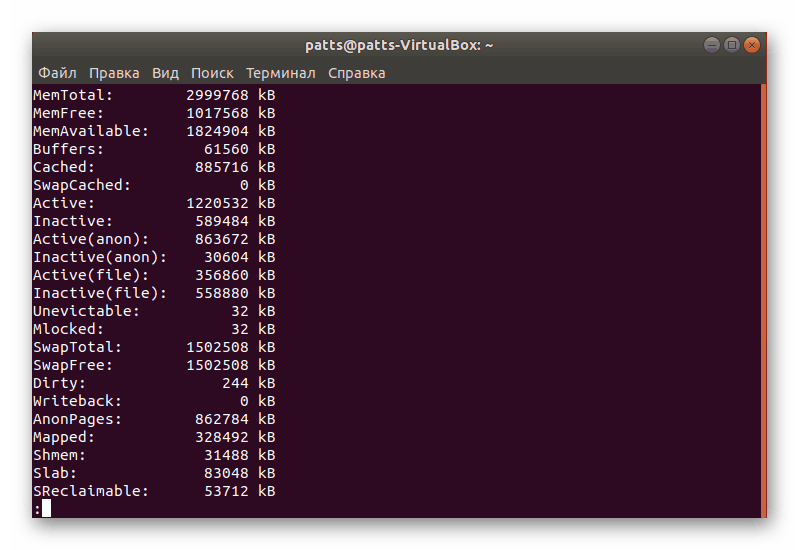Screen dimensions: 799x550
Task: Click the MemFree: label
Action: pyautogui.click(x=68, y=113)
